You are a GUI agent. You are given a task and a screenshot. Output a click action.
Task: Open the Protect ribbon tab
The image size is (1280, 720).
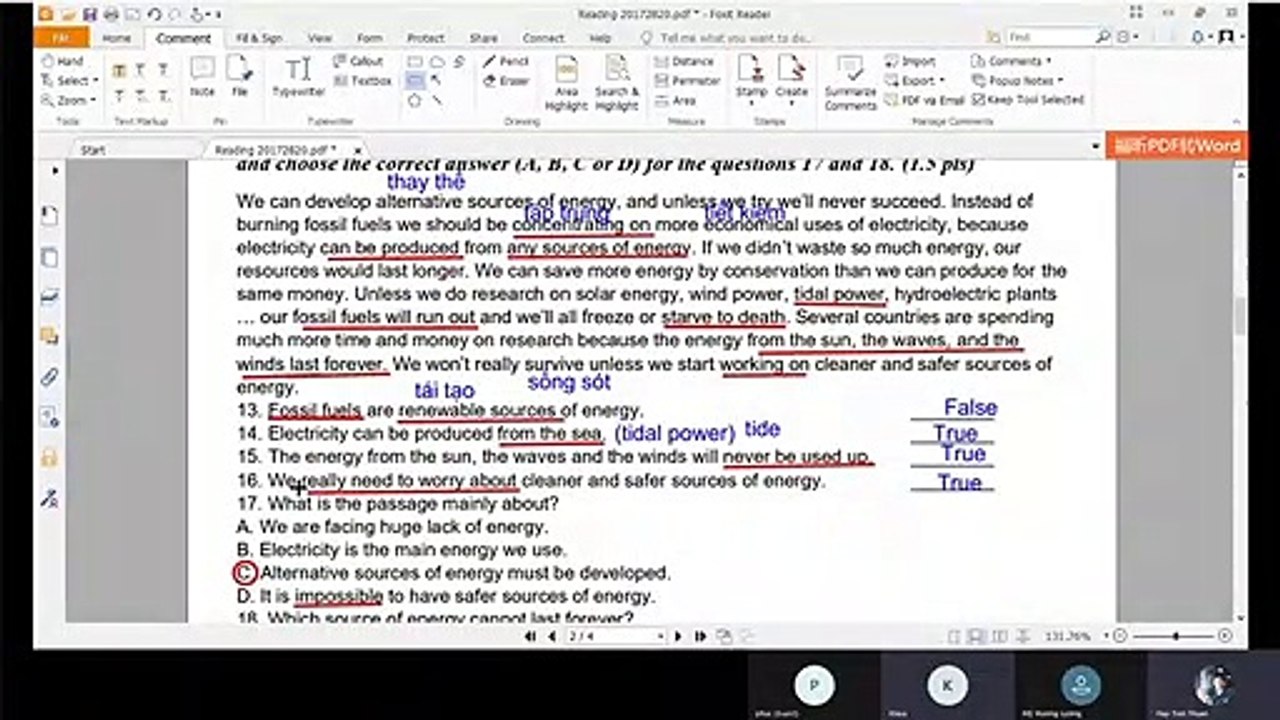(x=425, y=38)
